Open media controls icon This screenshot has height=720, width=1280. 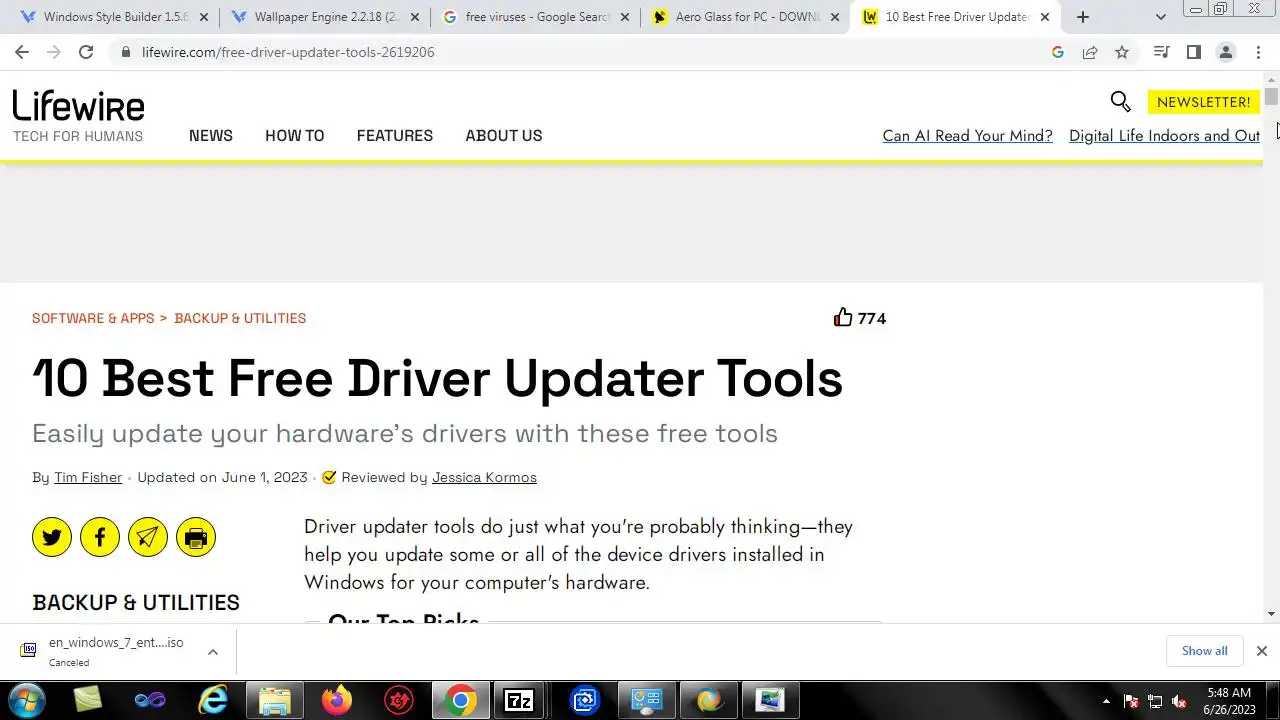coord(1161,52)
